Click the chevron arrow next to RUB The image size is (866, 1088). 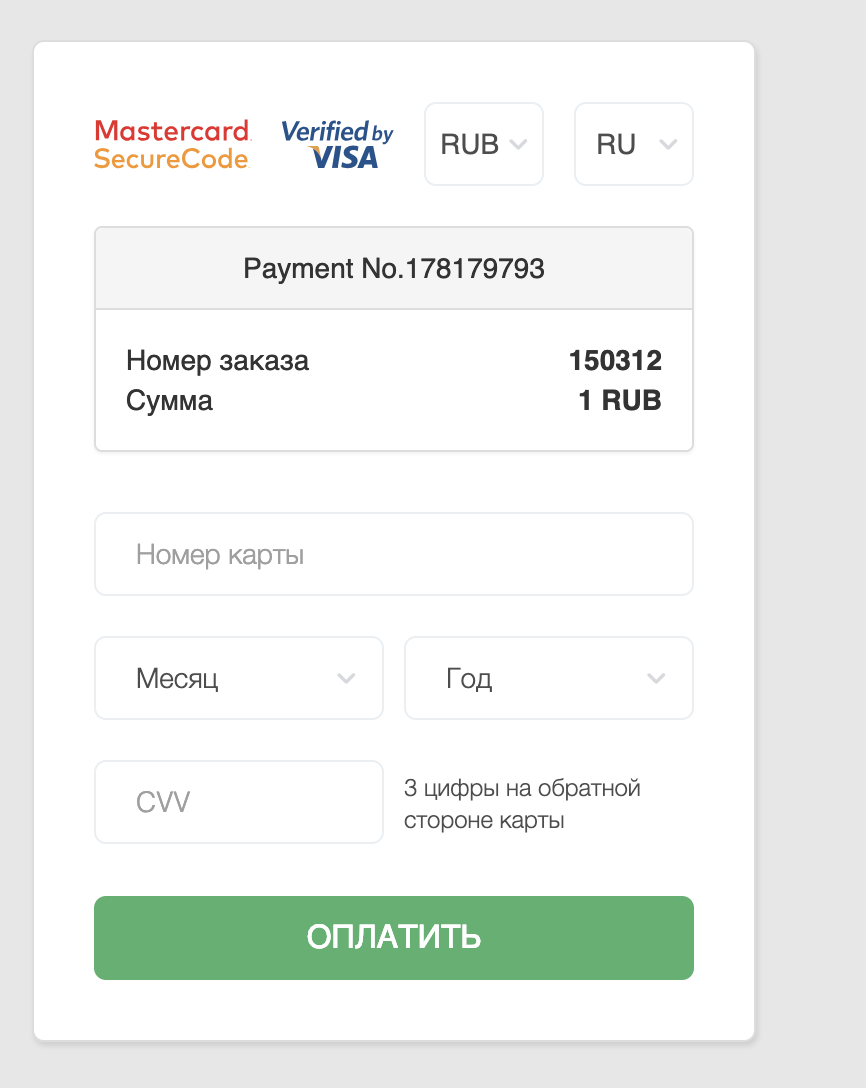point(518,144)
